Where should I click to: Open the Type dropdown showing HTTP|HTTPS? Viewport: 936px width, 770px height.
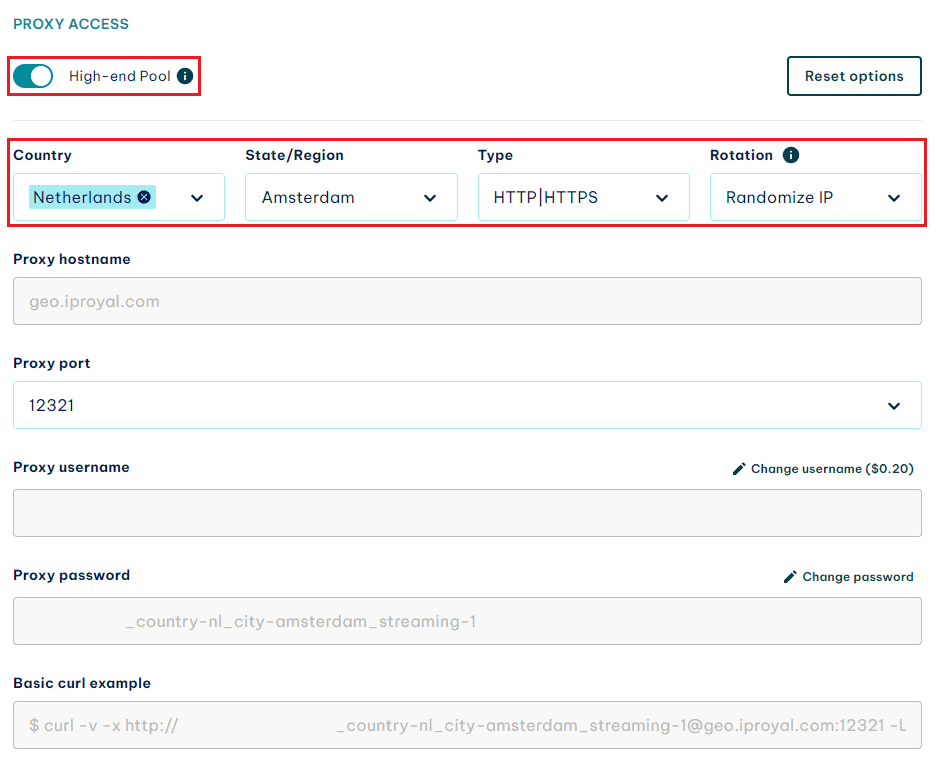coord(583,197)
